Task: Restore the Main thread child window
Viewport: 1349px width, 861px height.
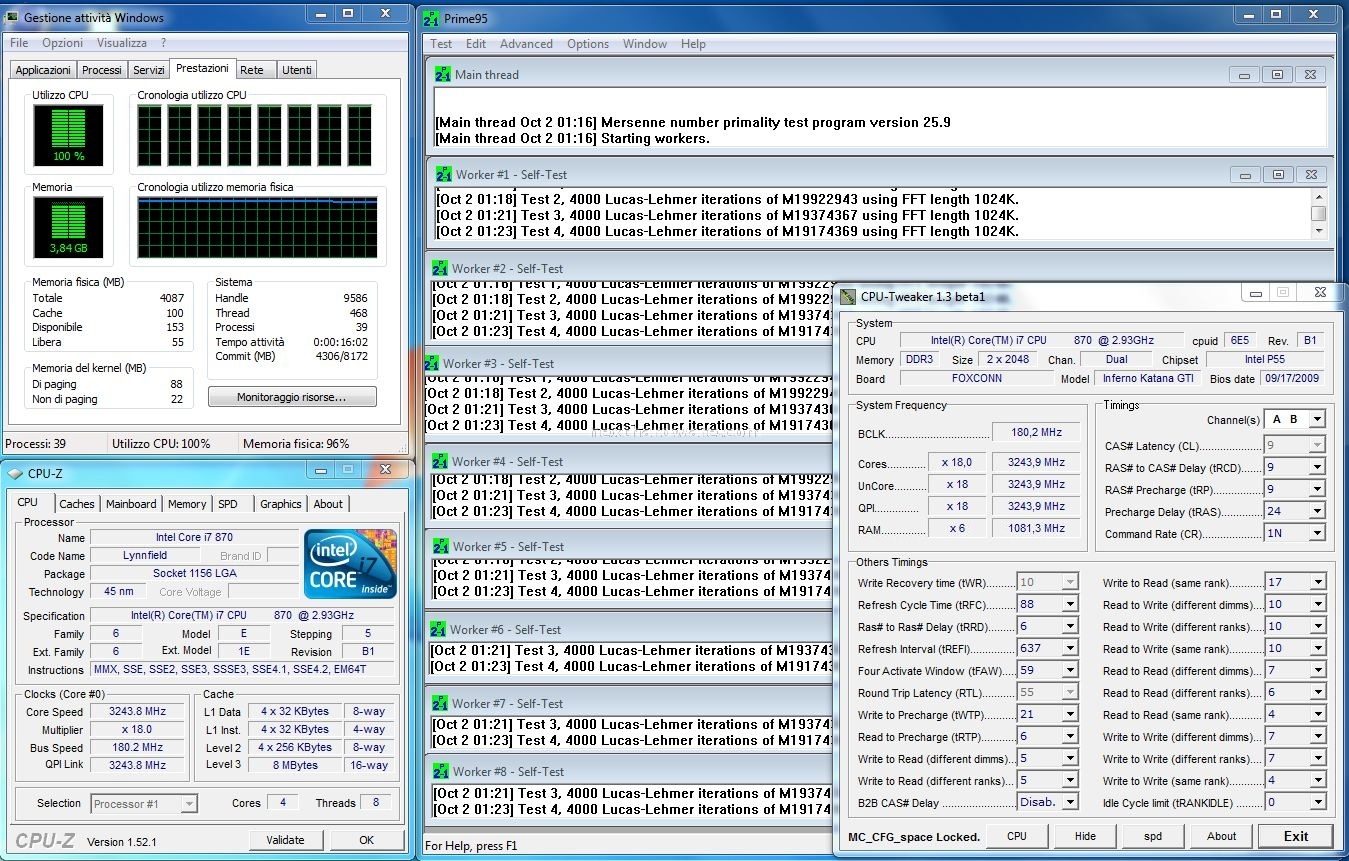Action: point(1277,74)
